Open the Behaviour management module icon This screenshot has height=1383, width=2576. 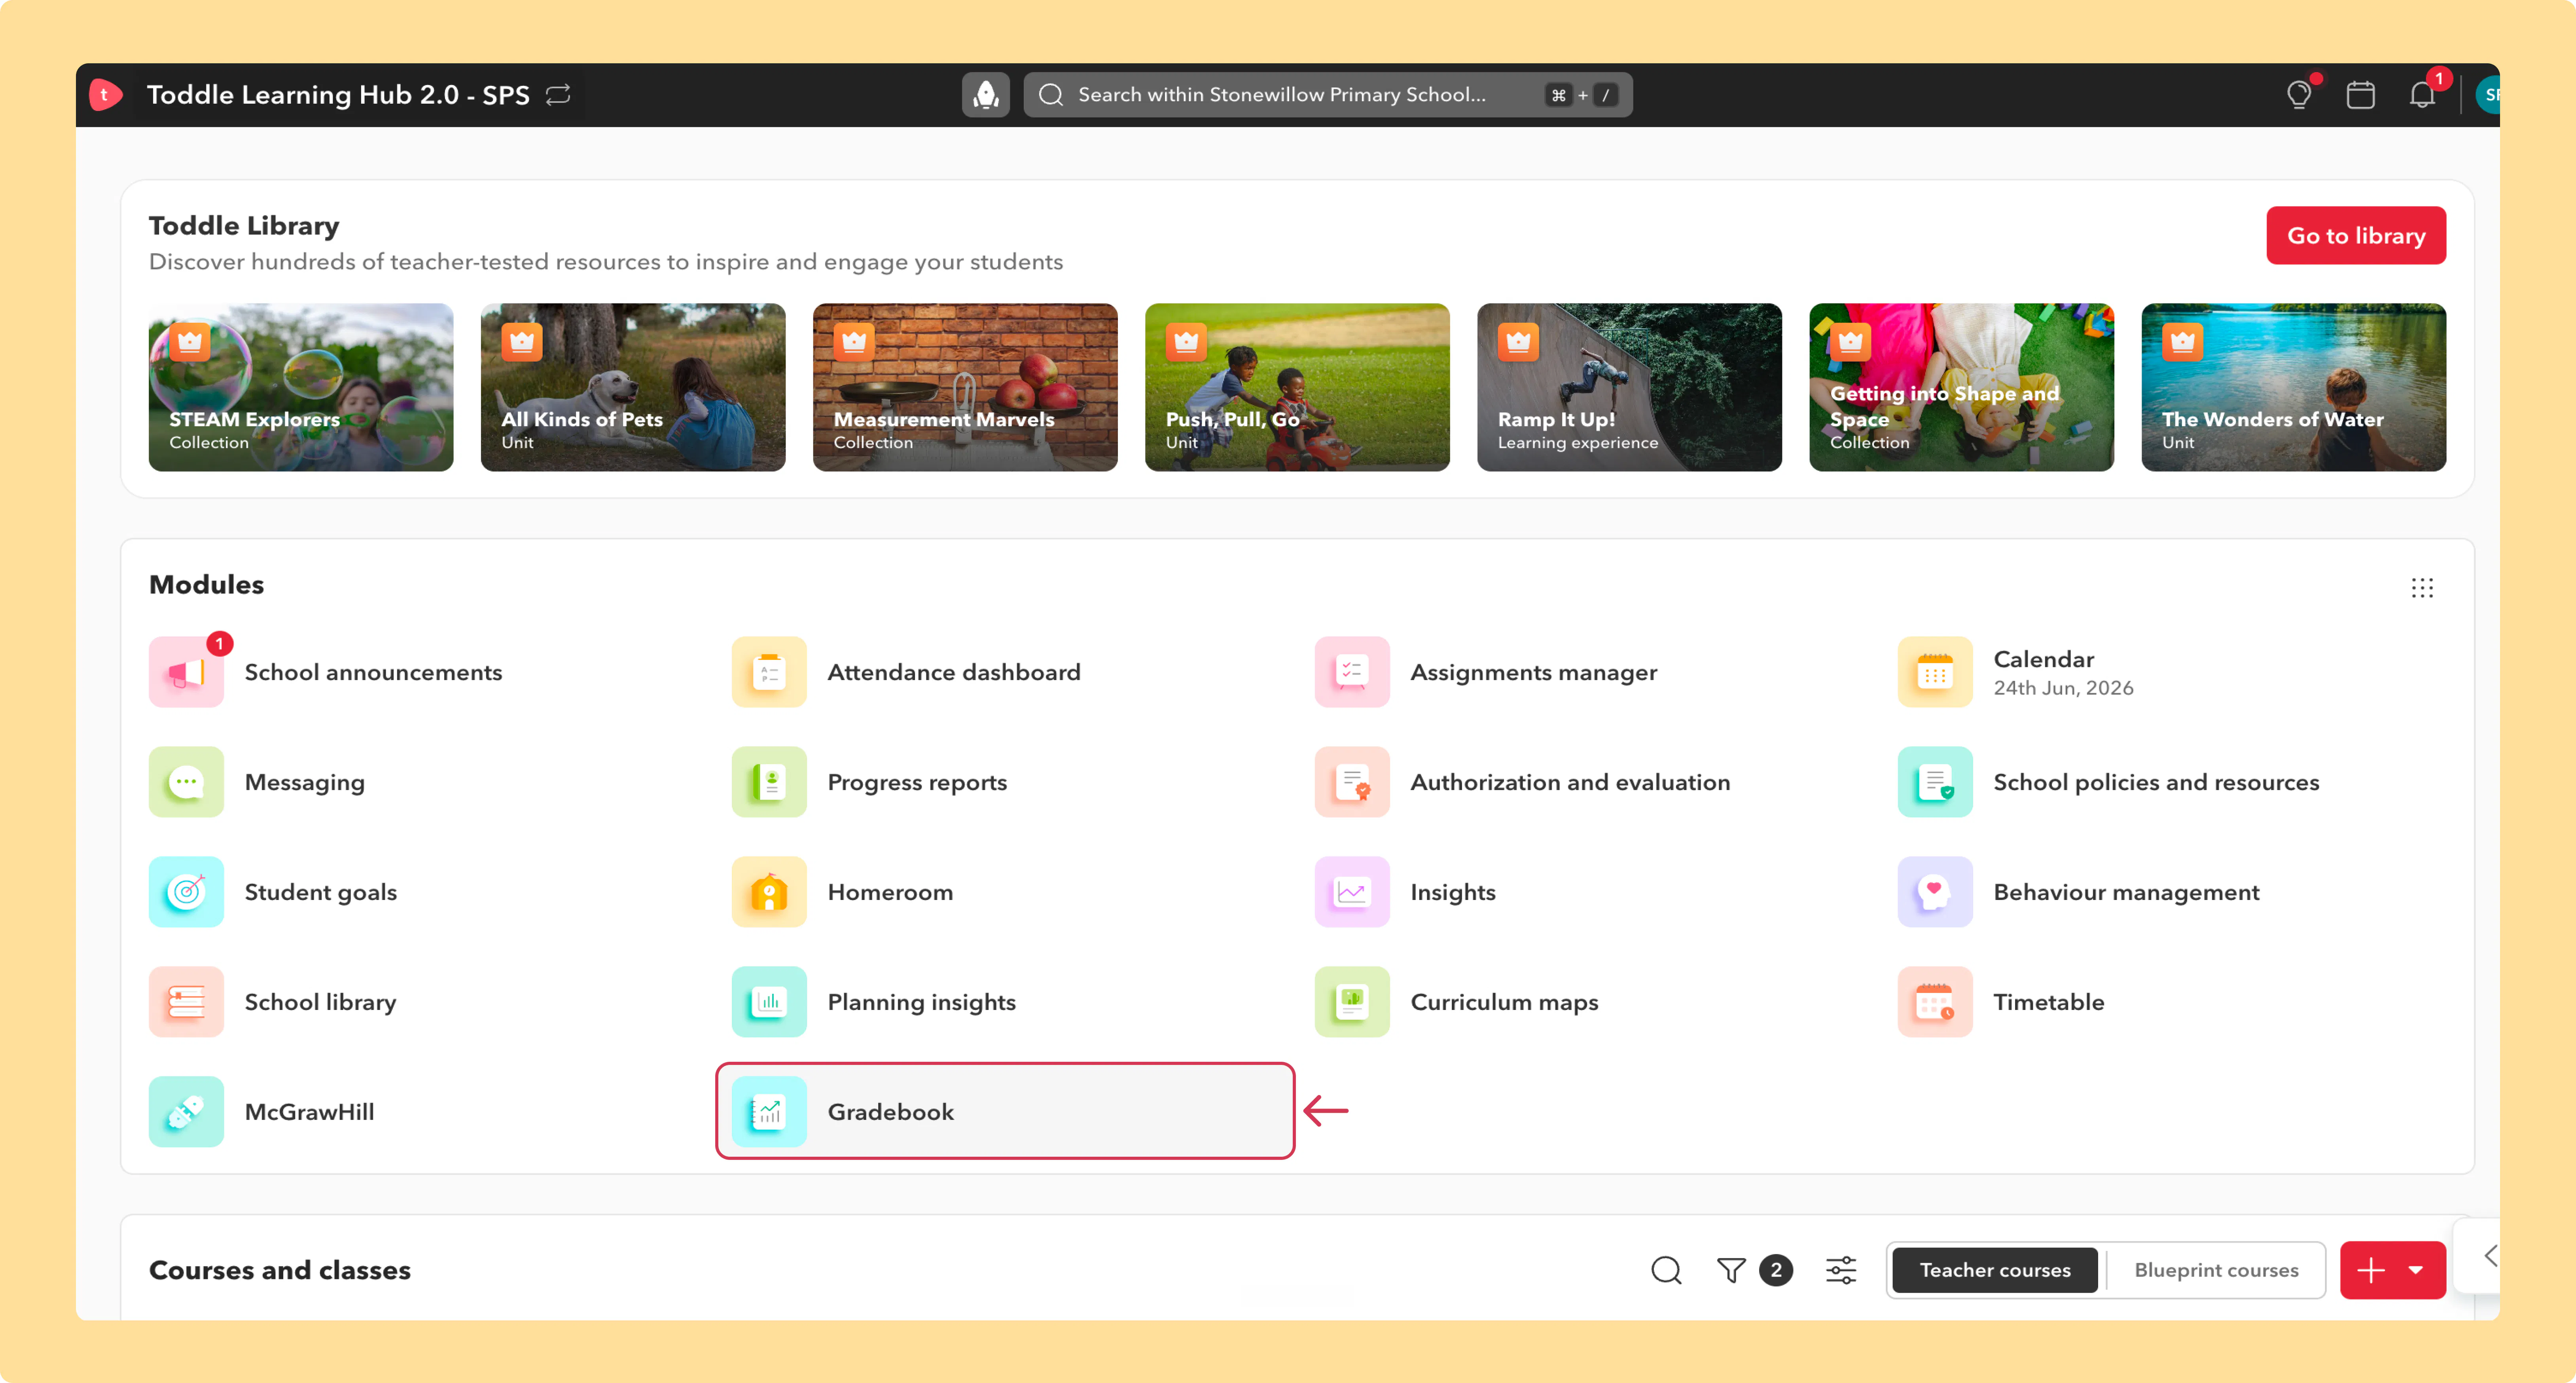pyautogui.click(x=1934, y=892)
